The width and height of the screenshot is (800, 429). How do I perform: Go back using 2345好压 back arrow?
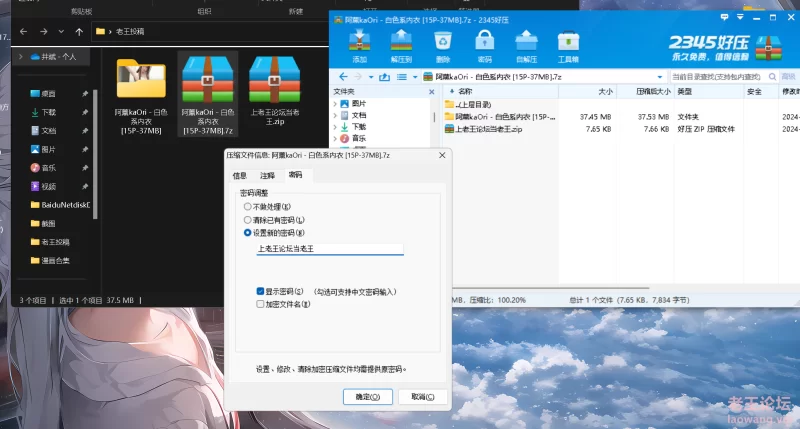click(x=343, y=77)
